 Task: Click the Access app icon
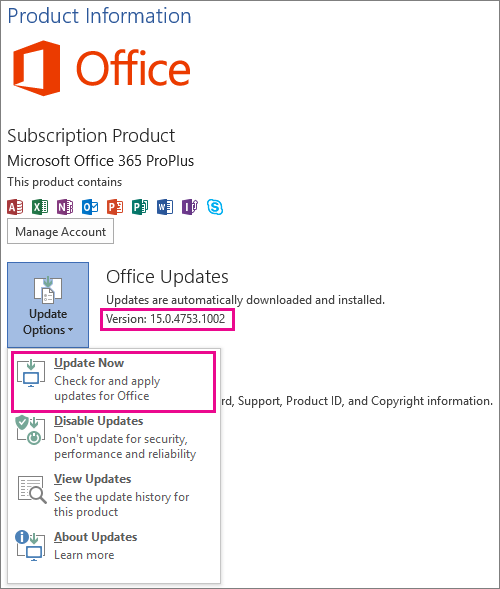(15, 207)
